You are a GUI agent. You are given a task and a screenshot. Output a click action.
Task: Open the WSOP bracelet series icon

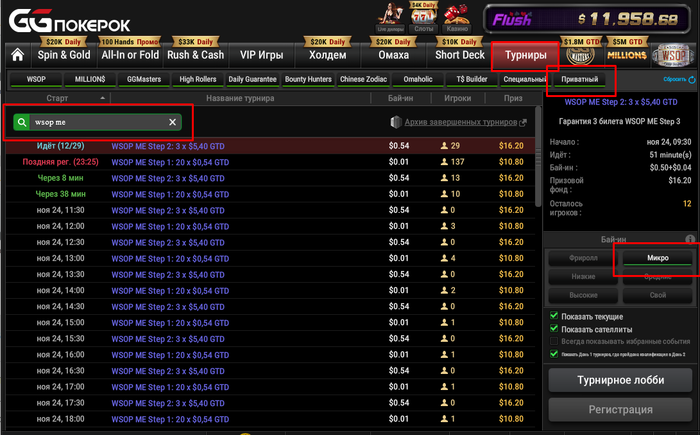pos(673,55)
